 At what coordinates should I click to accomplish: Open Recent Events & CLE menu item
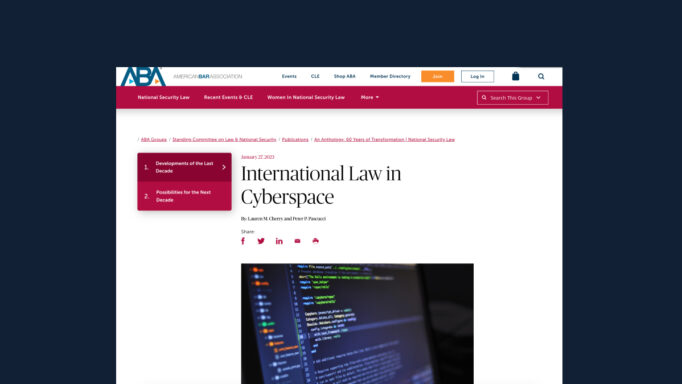pyautogui.click(x=228, y=97)
